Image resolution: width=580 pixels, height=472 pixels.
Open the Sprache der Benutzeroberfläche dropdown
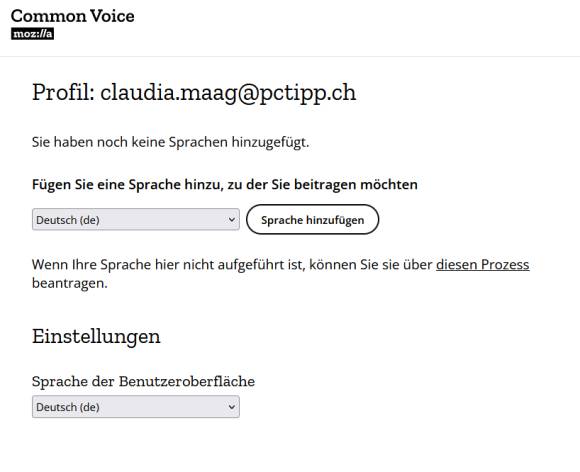(x=136, y=407)
